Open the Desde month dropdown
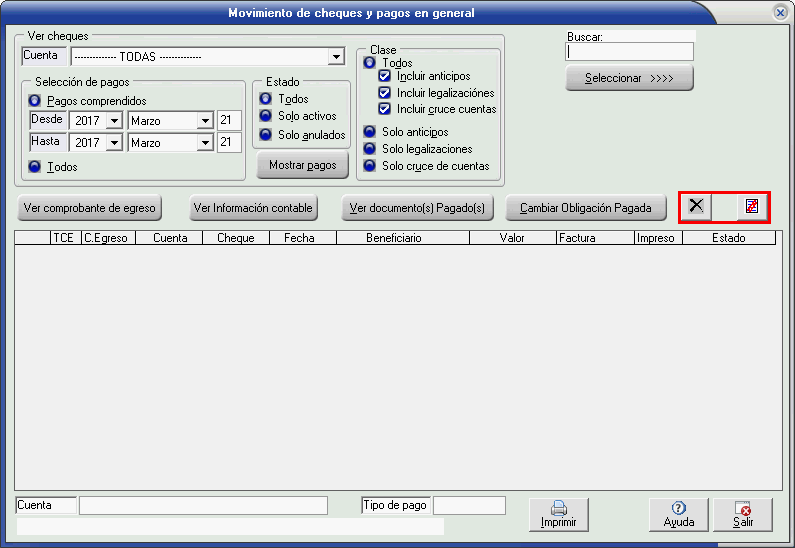 tap(205, 121)
